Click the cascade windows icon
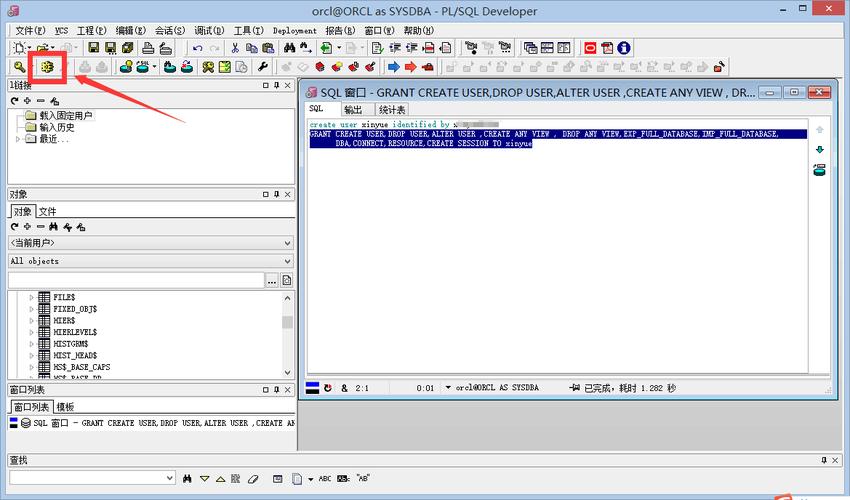 [x=530, y=48]
